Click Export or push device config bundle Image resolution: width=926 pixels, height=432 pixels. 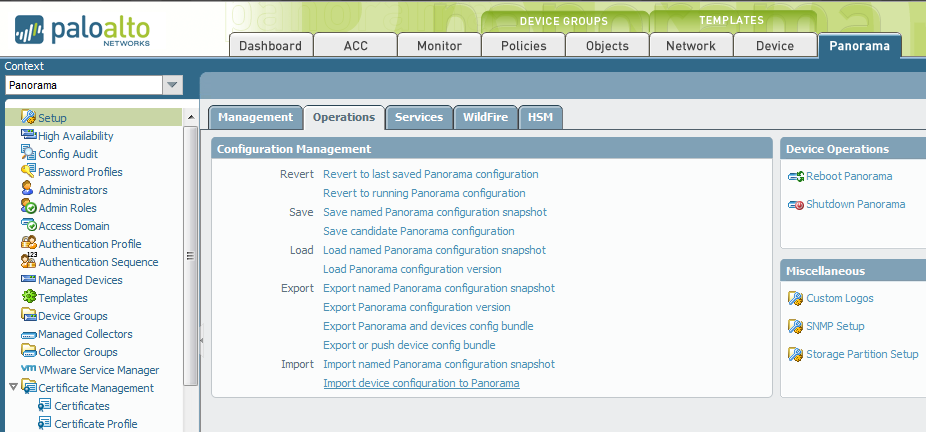409,345
